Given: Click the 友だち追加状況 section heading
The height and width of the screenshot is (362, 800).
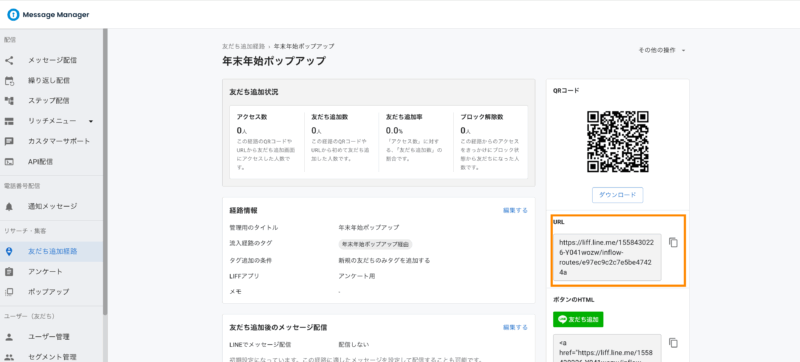Looking at the screenshot, I should point(254,92).
